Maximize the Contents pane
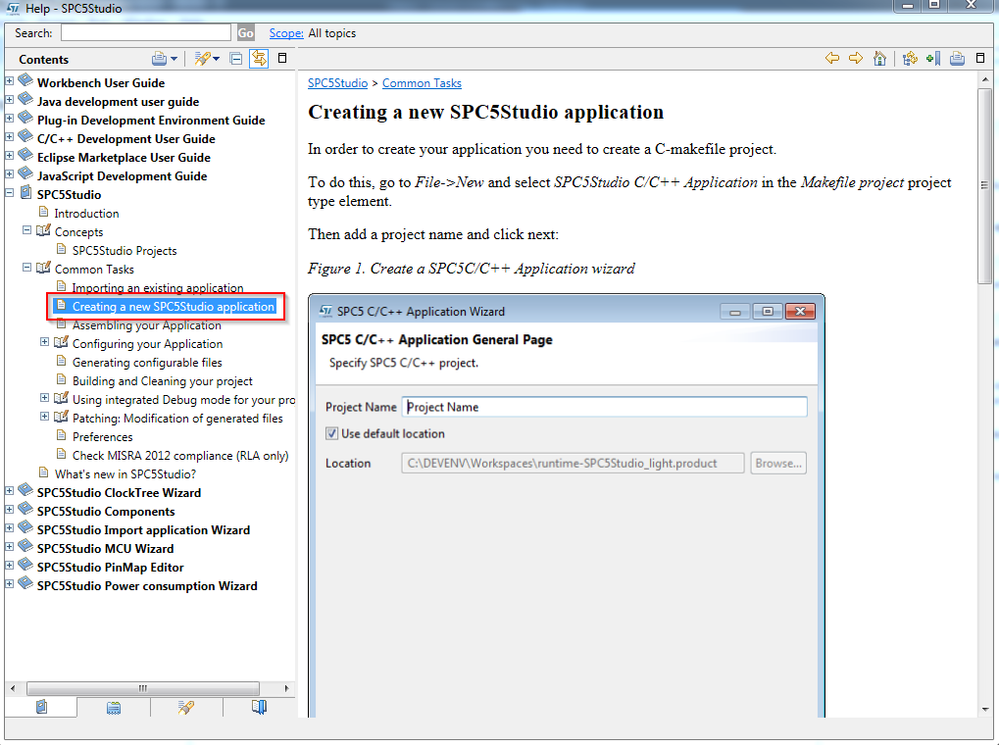This screenshot has width=999, height=745. tap(282, 58)
